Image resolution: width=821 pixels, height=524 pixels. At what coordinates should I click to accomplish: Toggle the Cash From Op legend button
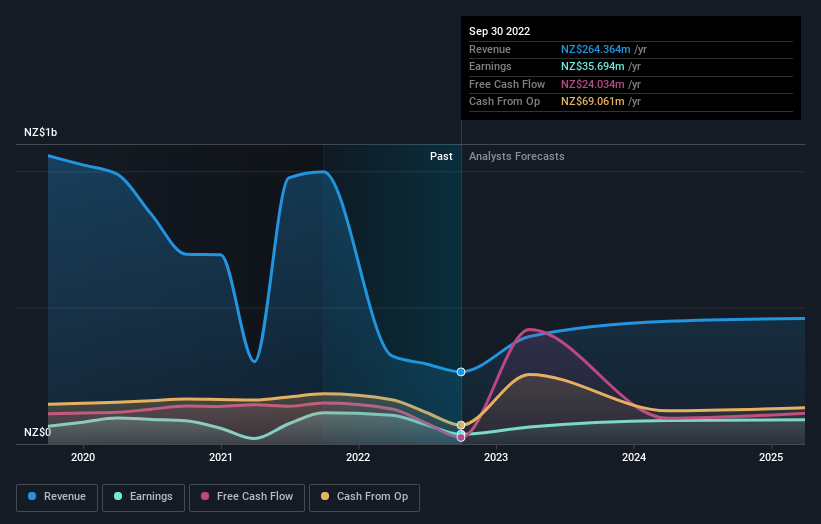click(364, 497)
